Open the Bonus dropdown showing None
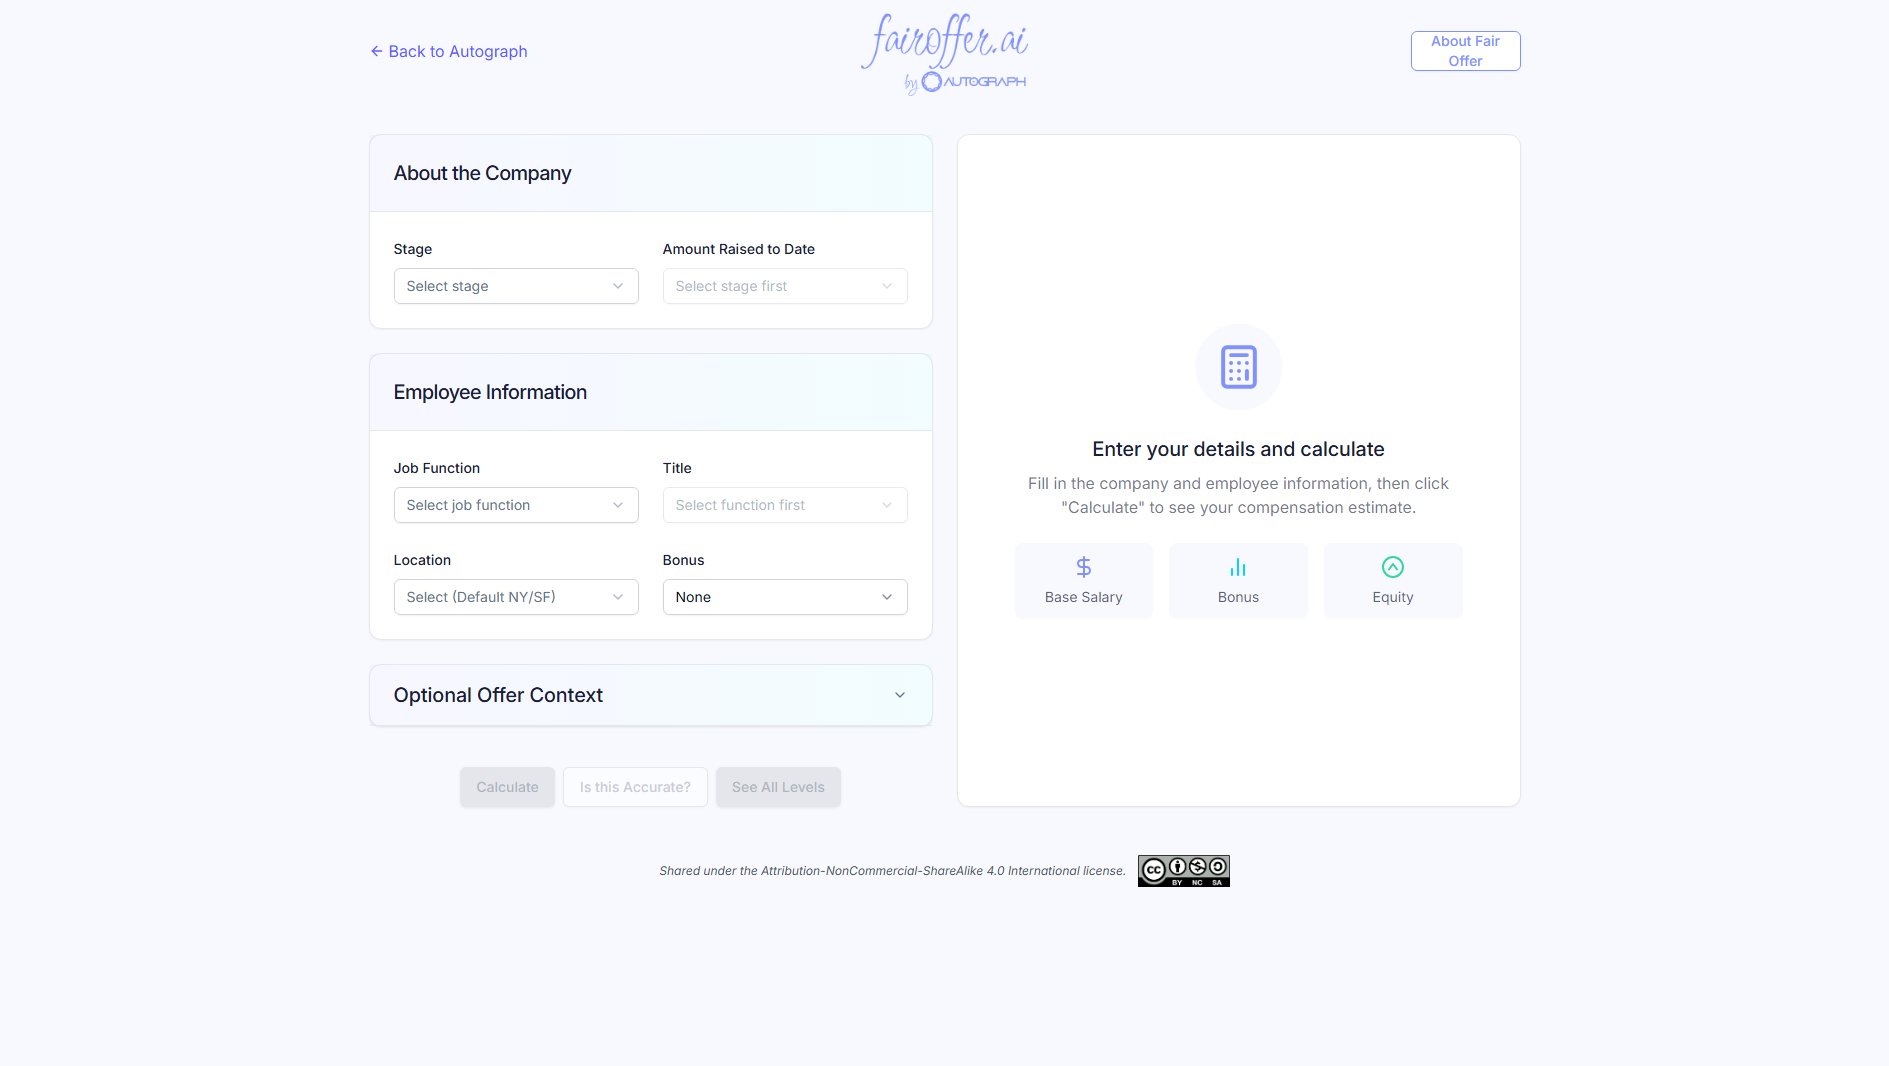 tap(784, 597)
